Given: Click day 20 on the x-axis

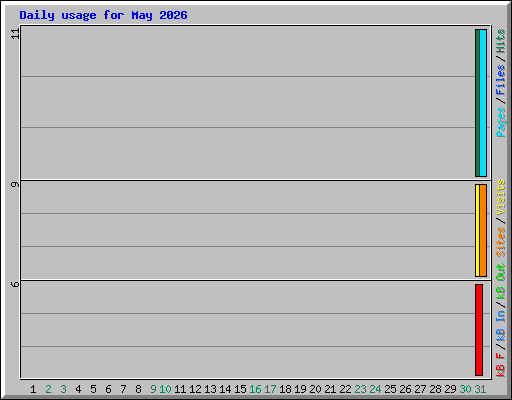Looking at the screenshot, I should [x=315, y=389].
